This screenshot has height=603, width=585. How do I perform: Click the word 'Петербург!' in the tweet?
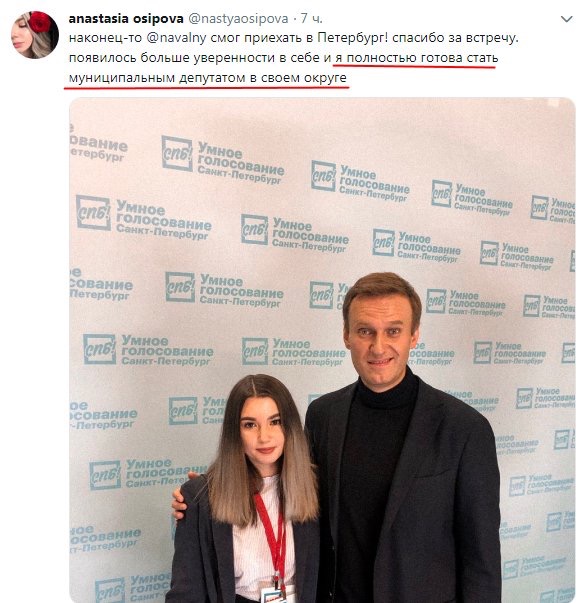pyautogui.click(x=352, y=38)
